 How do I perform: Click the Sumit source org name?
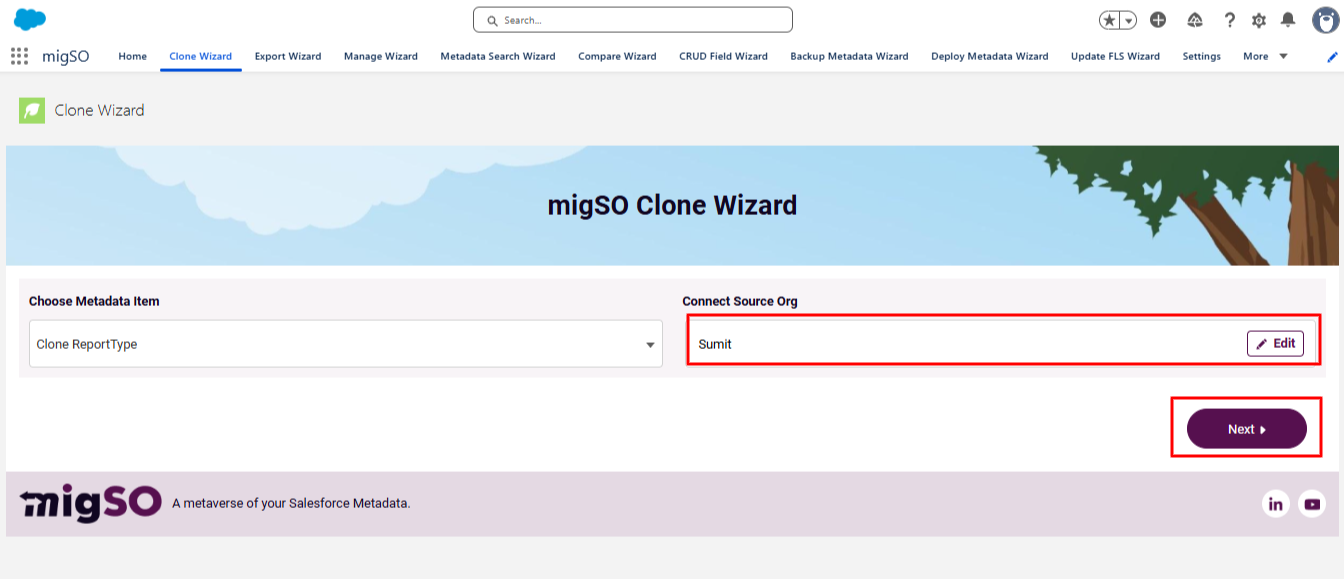pyautogui.click(x=715, y=344)
